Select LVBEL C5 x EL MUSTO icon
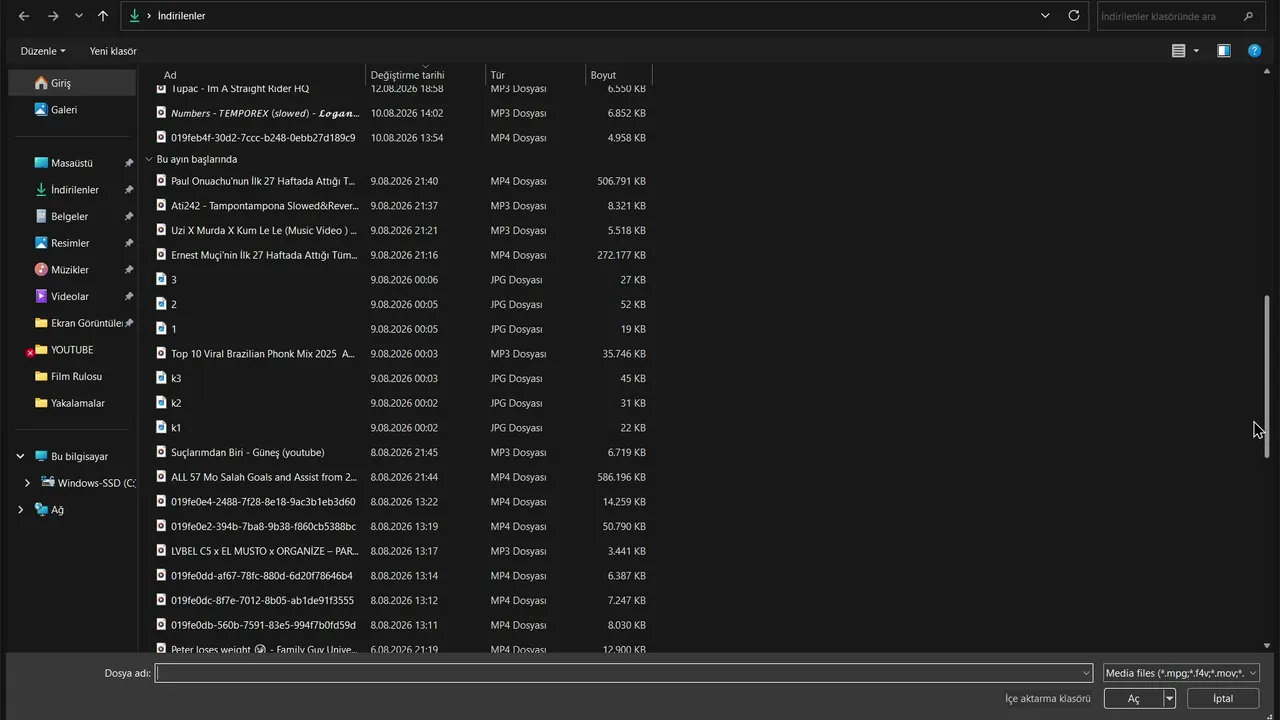 (x=161, y=551)
